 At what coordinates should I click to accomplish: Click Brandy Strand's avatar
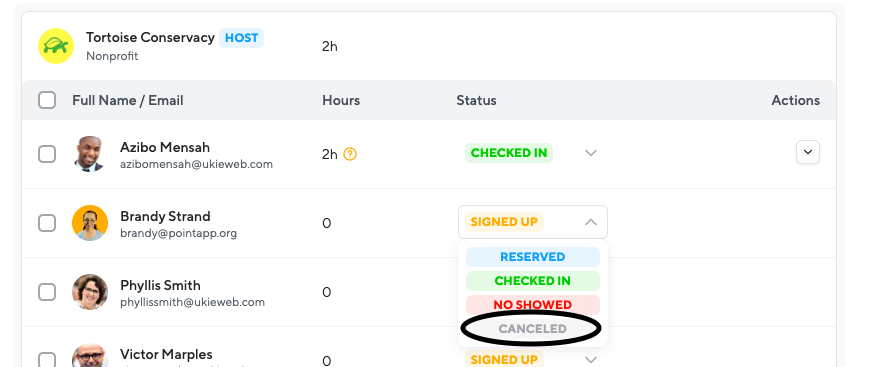[x=90, y=223]
